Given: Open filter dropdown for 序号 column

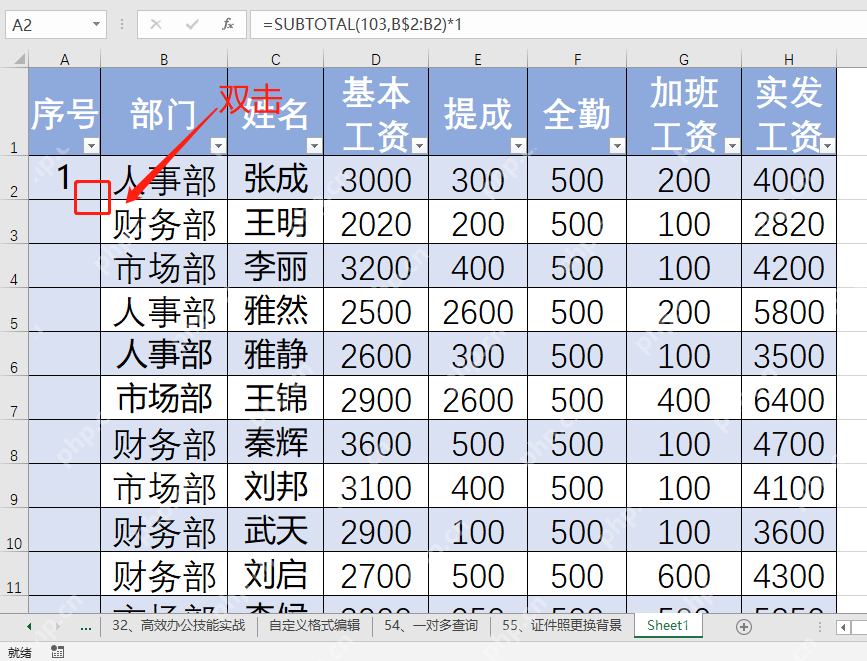Looking at the screenshot, I should [91, 146].
